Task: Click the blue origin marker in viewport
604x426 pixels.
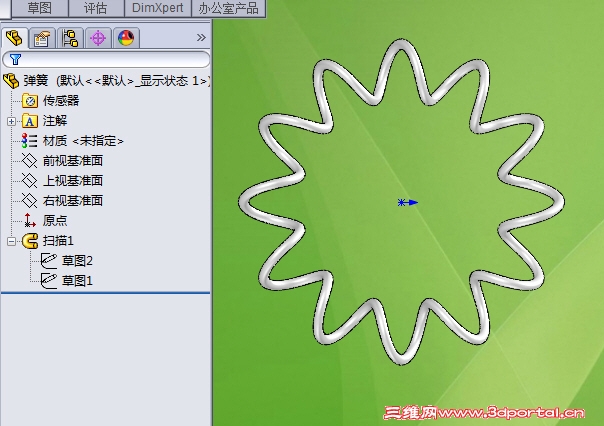Action: [408, 202]
